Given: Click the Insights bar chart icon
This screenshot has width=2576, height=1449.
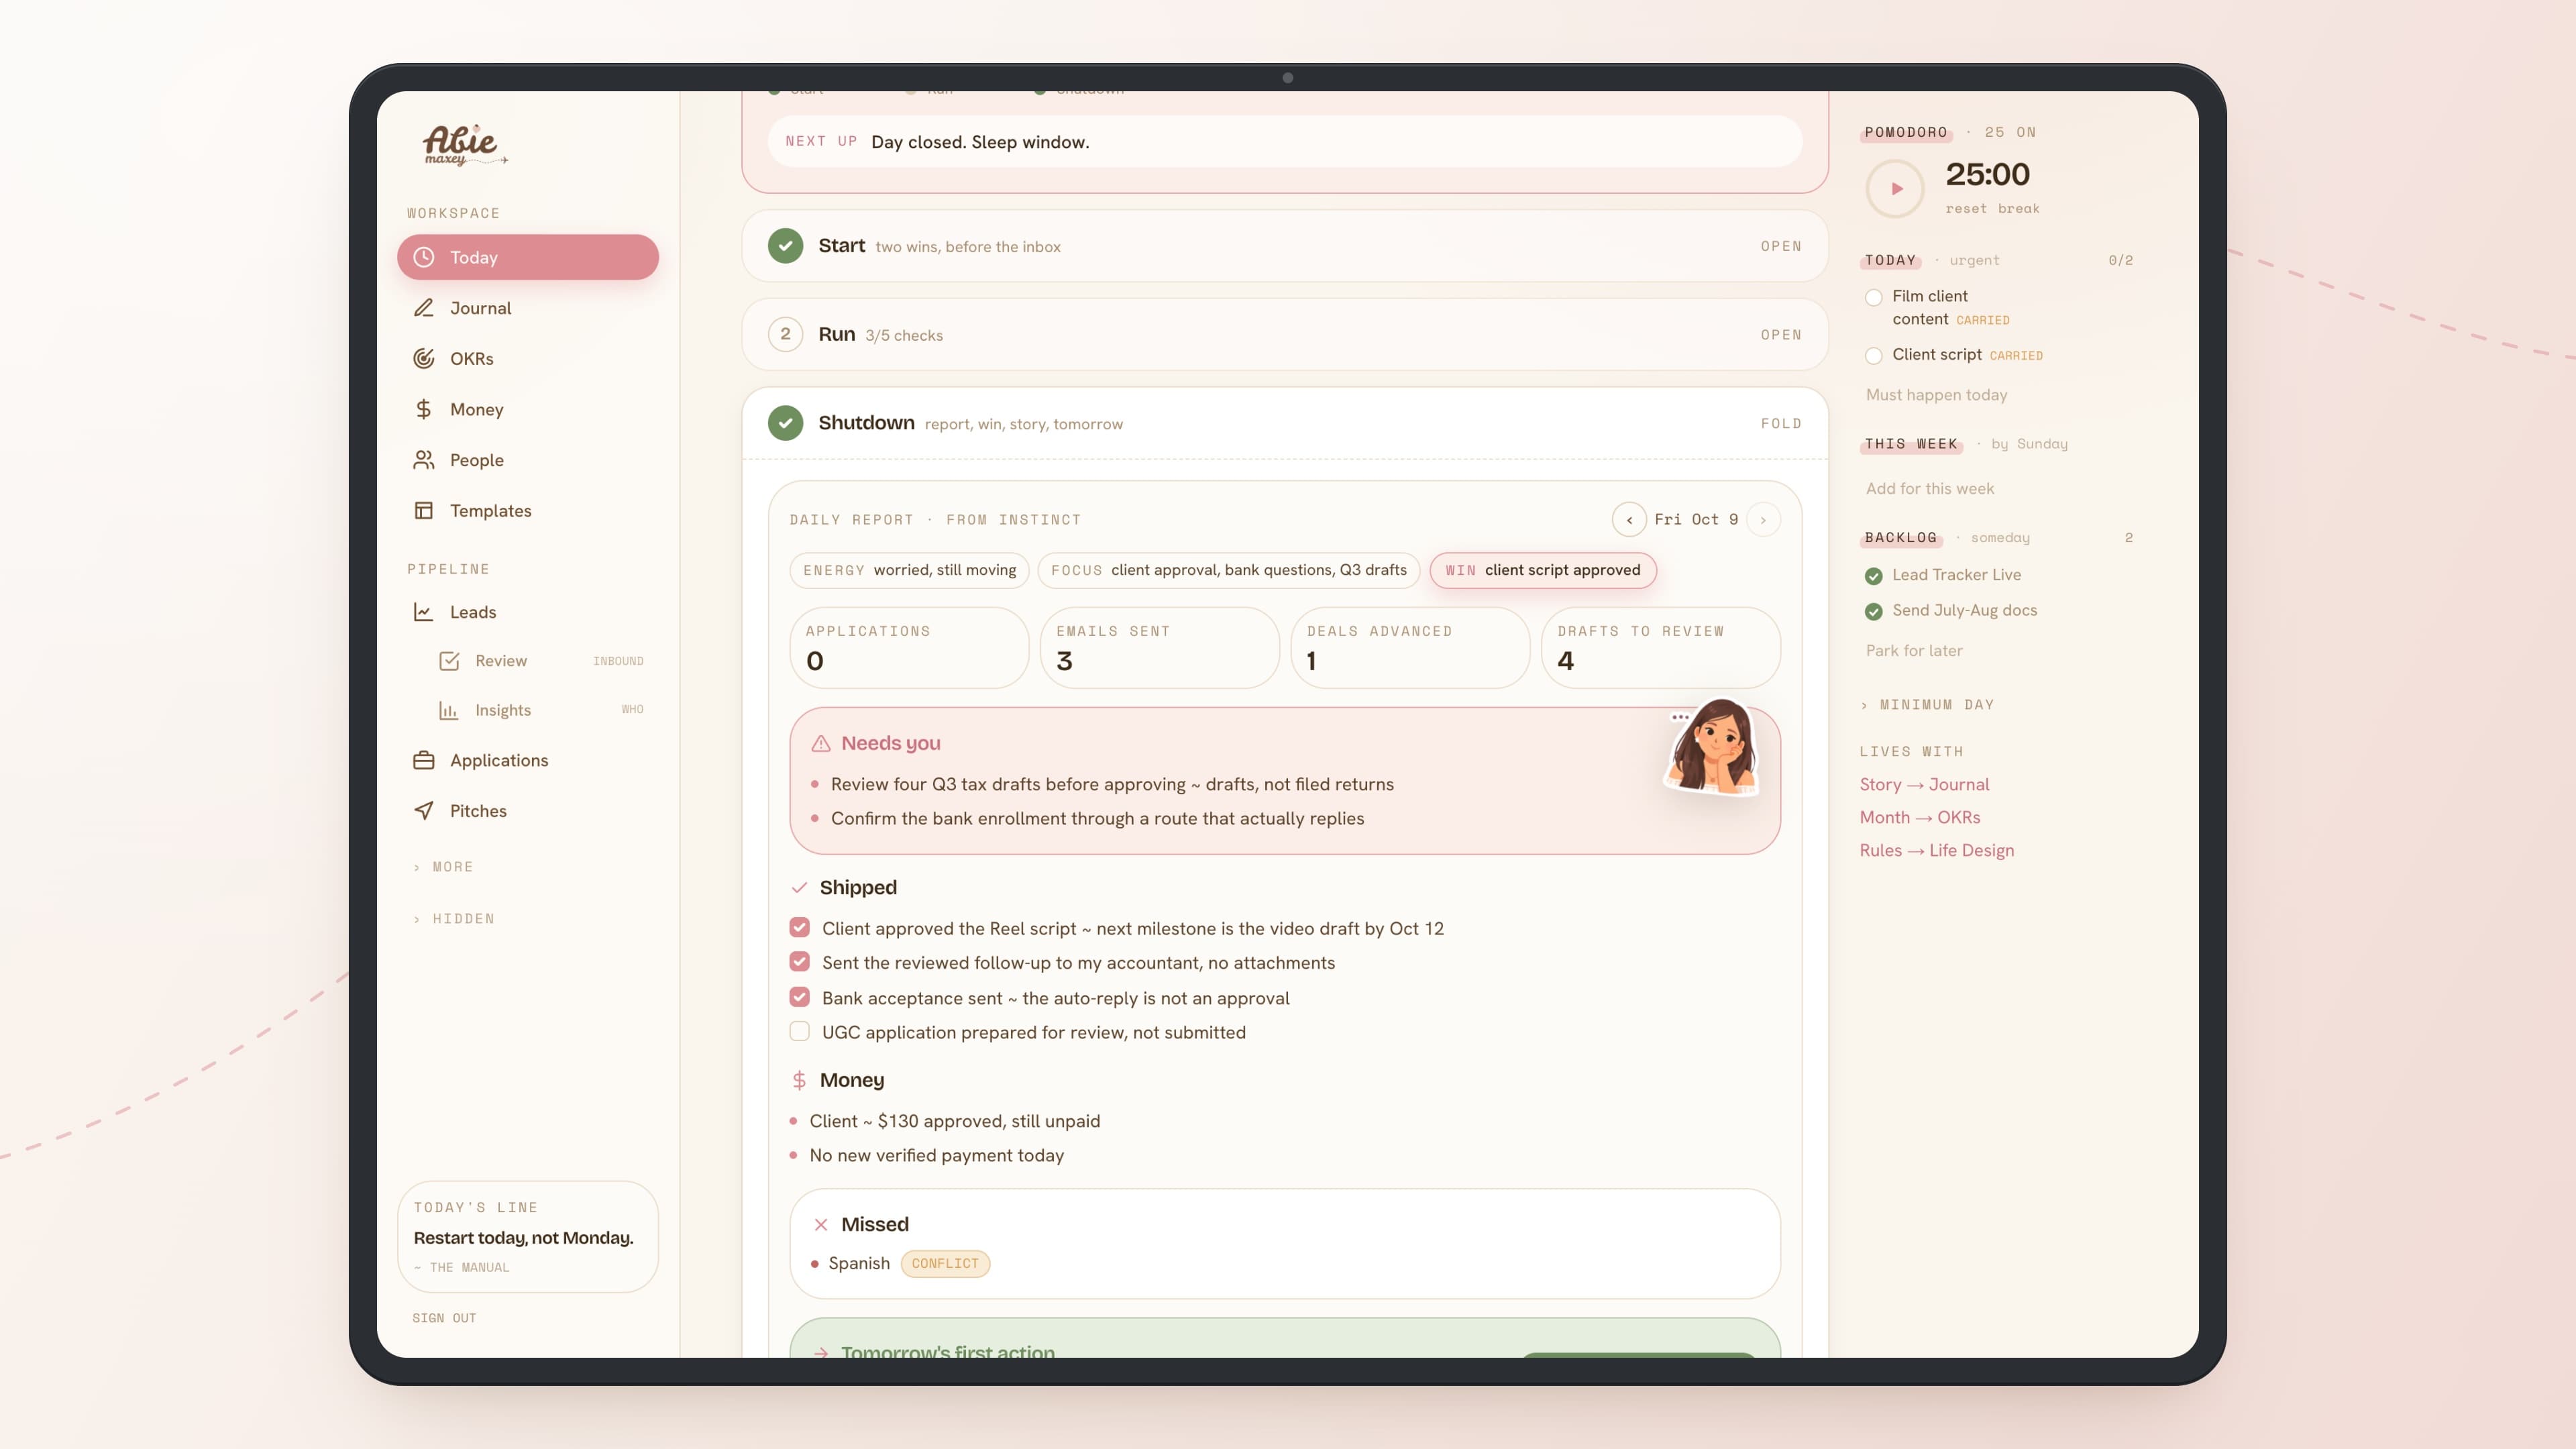Looking at the screenshot, I should tap(449, 710).
